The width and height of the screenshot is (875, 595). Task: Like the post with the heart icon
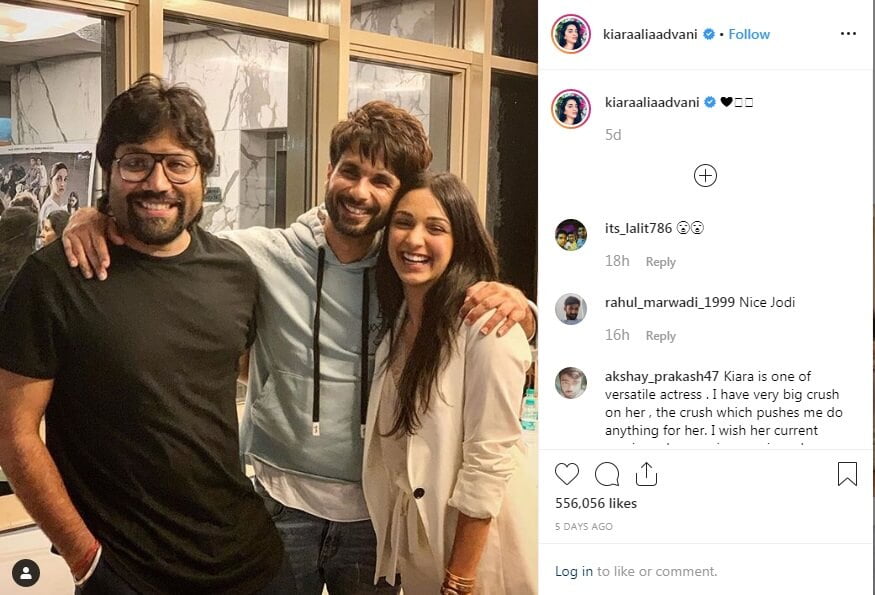[566, 474]
